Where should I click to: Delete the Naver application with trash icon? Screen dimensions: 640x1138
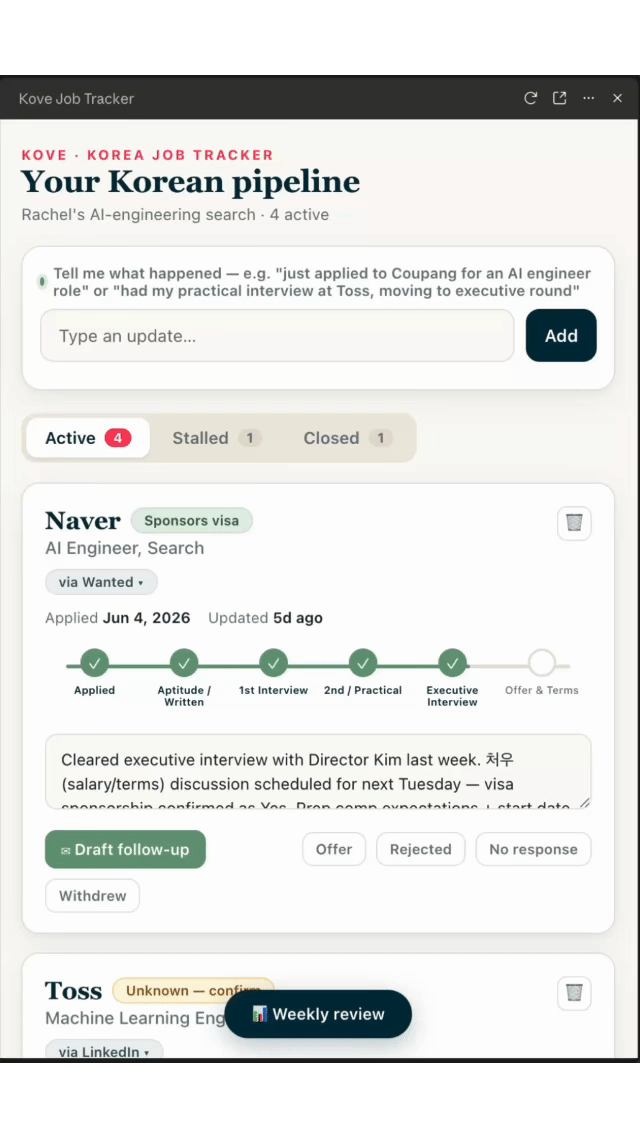tap(574, 523)
